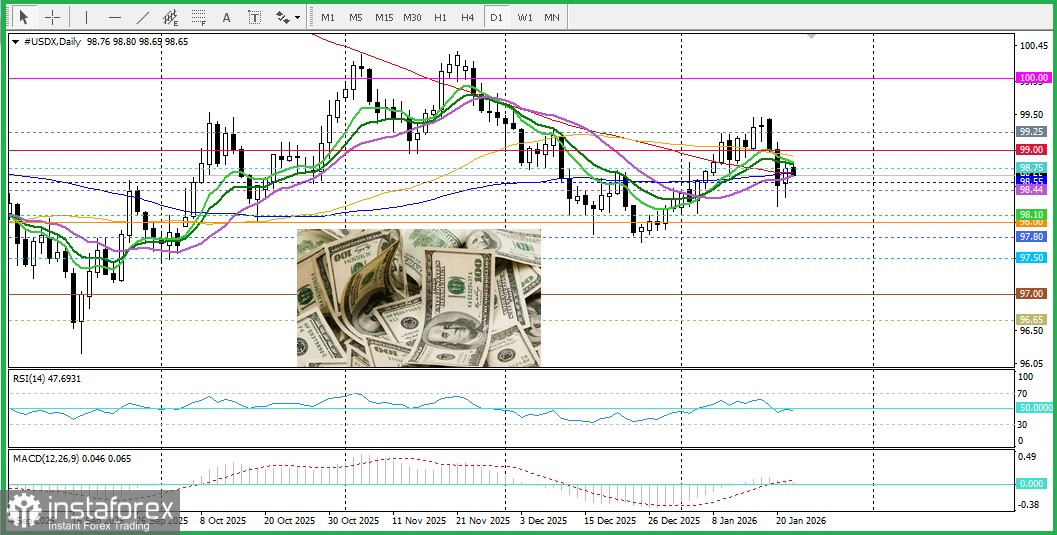Click the 21 Nov 2025 date label
Viewport: 1057px width, 535px height.
483,521
